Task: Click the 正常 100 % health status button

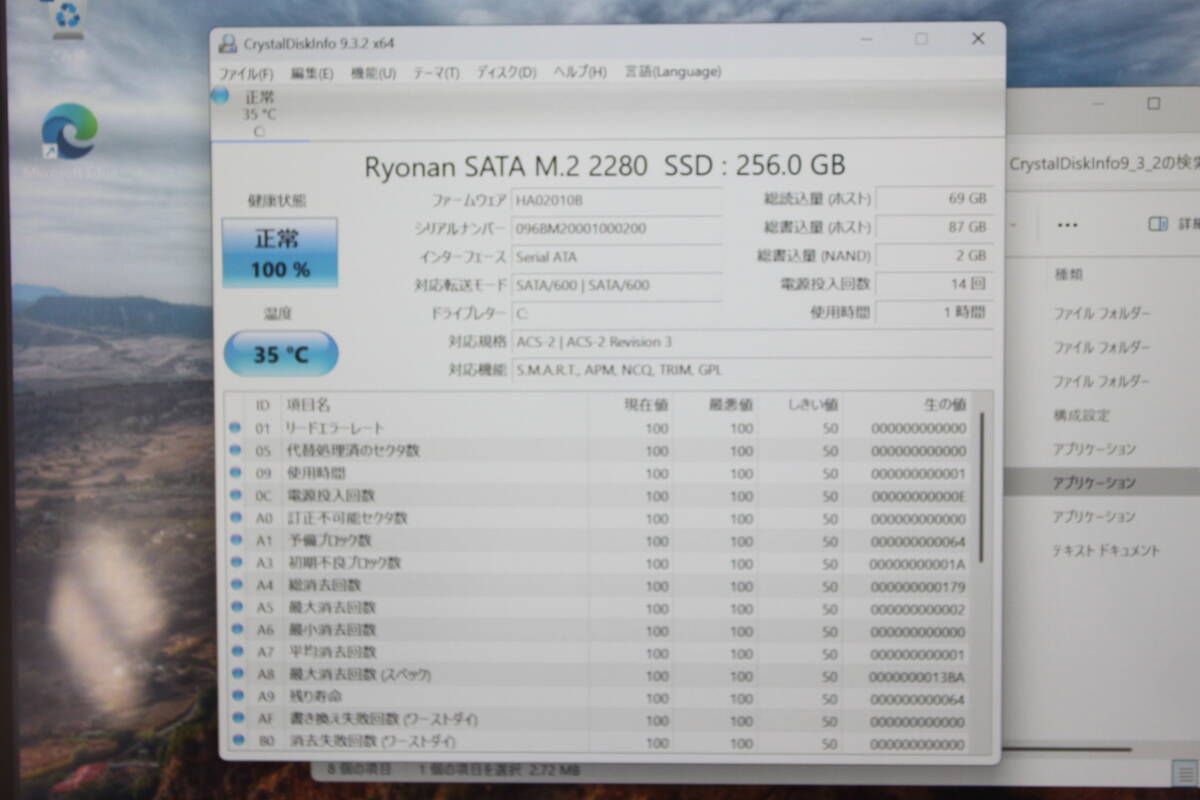Action: pos(280,253)
